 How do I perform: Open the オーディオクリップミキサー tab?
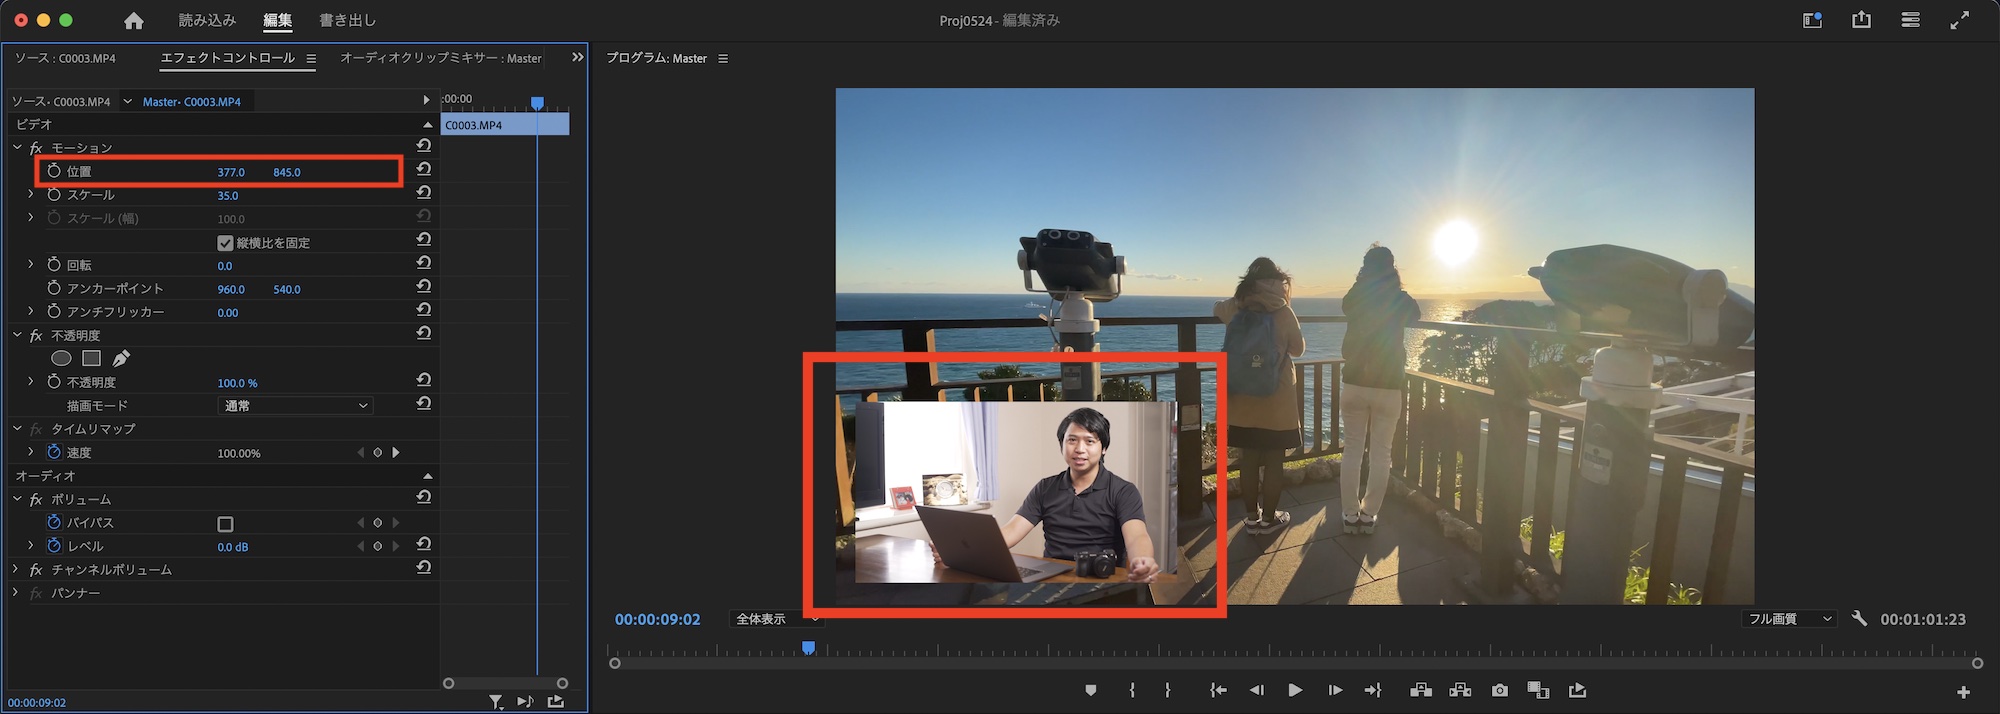(x=440, y=58)
